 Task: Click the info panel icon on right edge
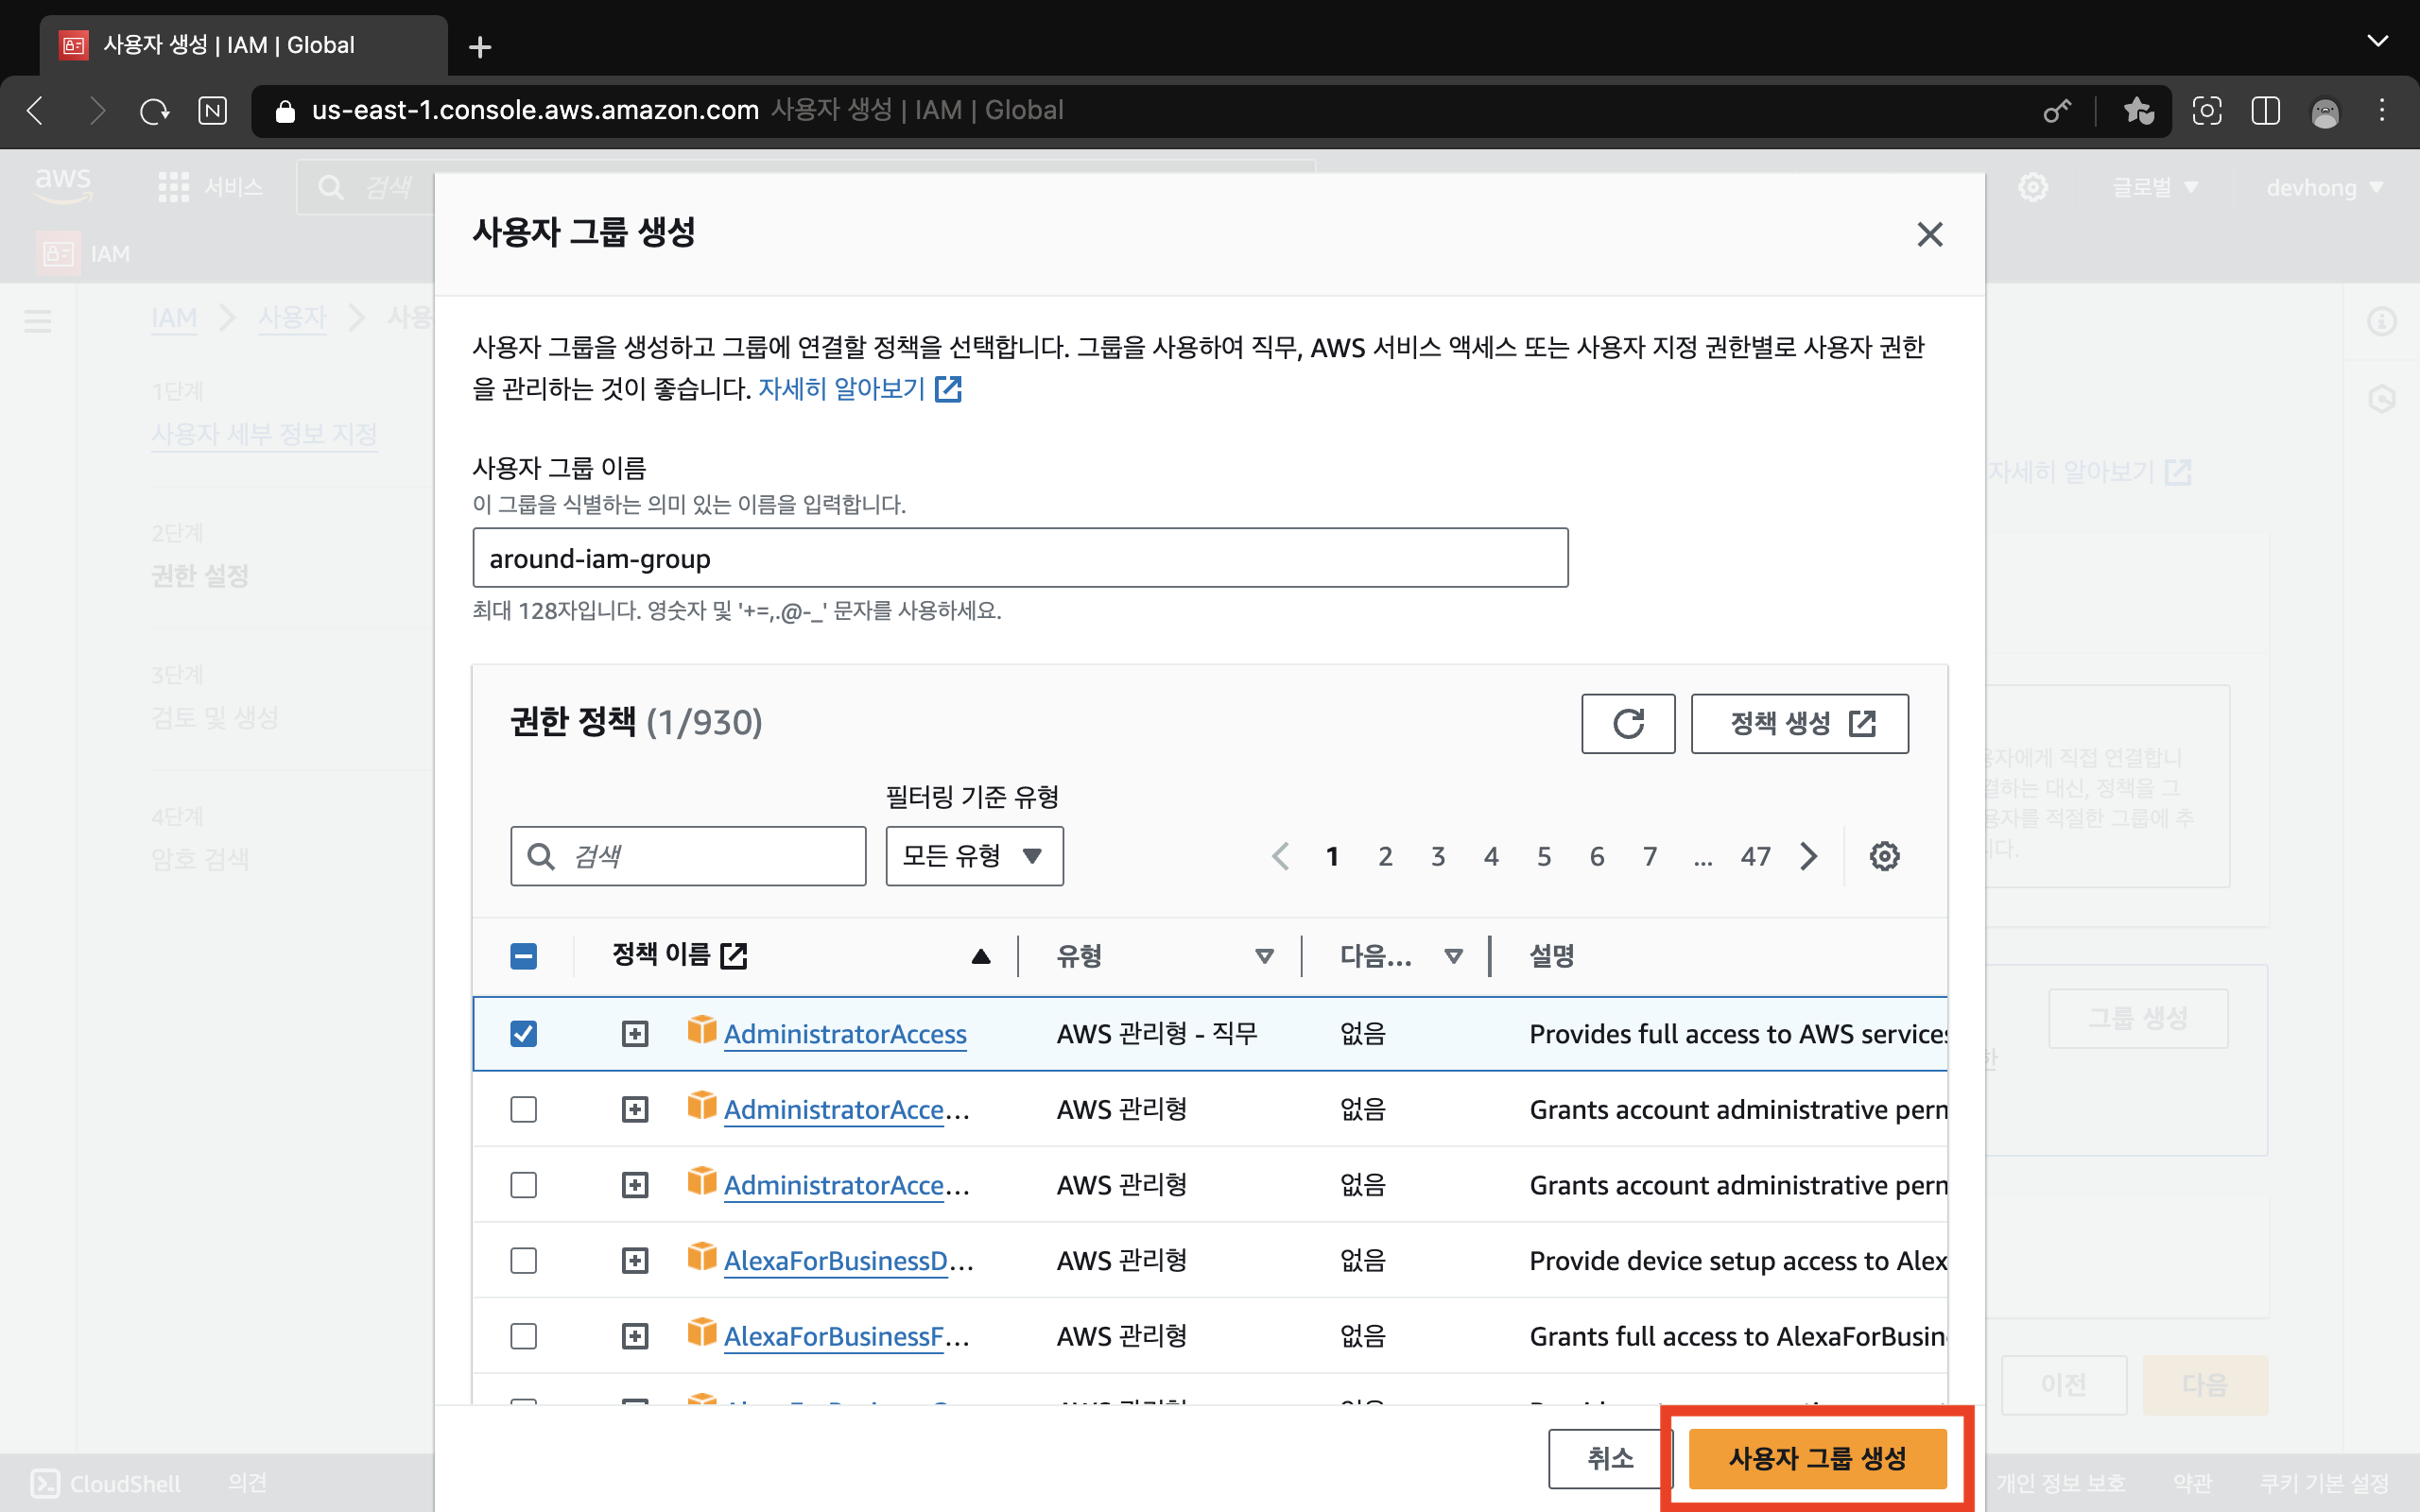[x=2381, y=321]
